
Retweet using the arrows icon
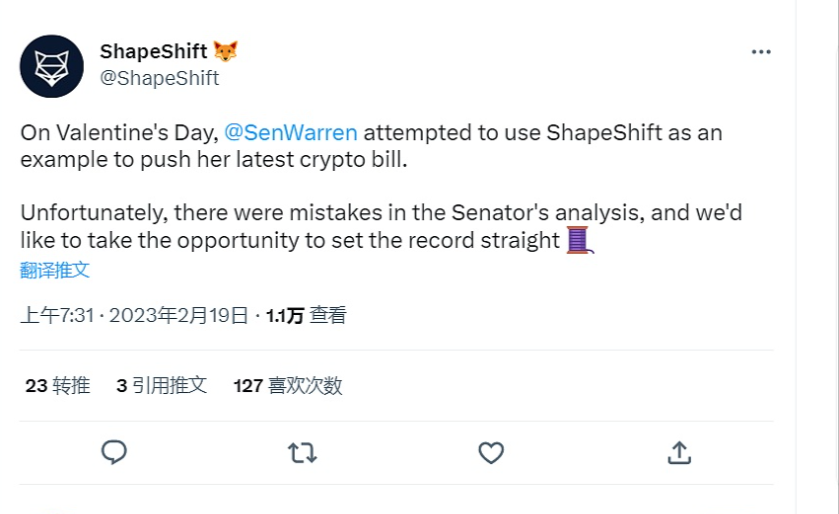click(302, 453)
